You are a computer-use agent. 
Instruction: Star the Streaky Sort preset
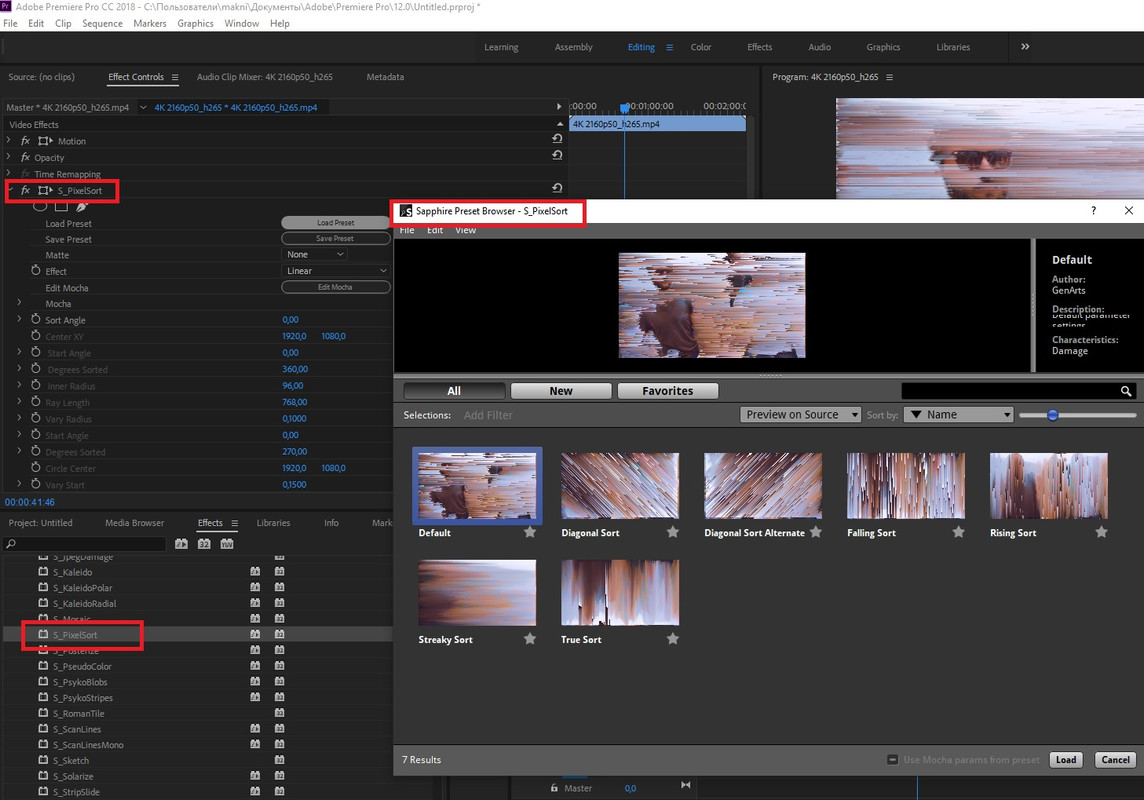(530, 639)
